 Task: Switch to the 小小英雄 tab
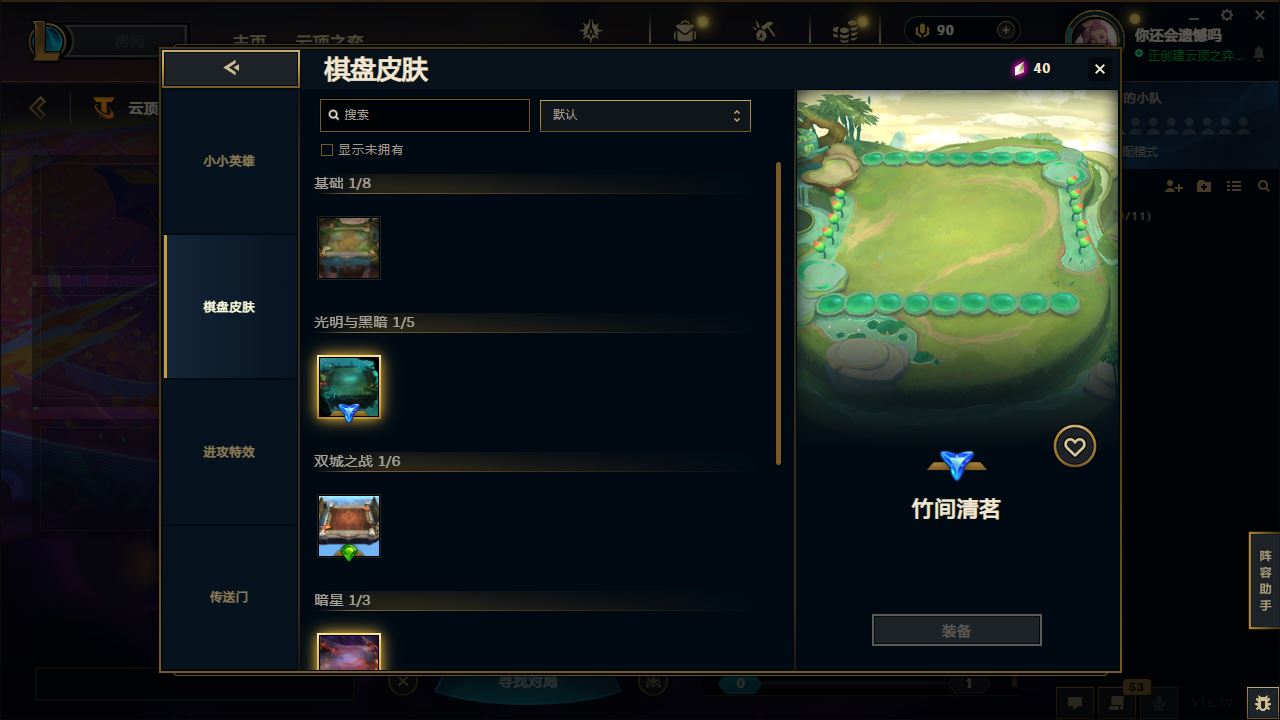click(229, 161)
